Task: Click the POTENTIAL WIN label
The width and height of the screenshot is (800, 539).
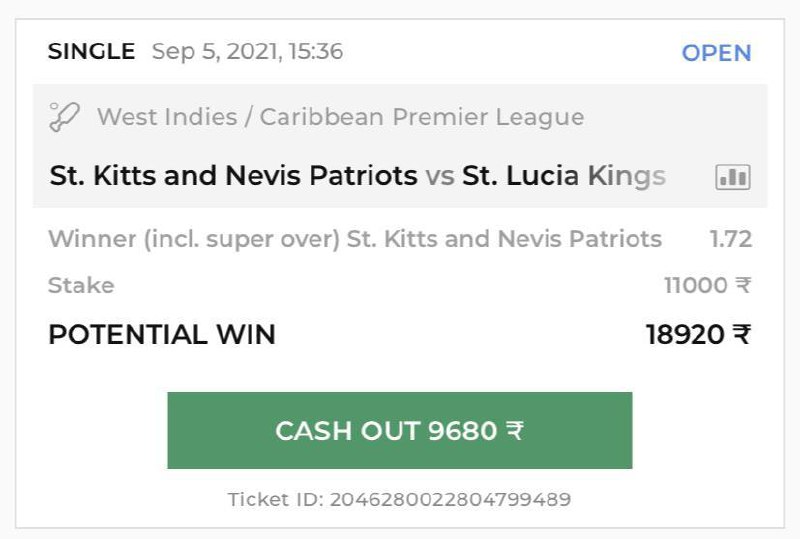Action: (161, 334)
